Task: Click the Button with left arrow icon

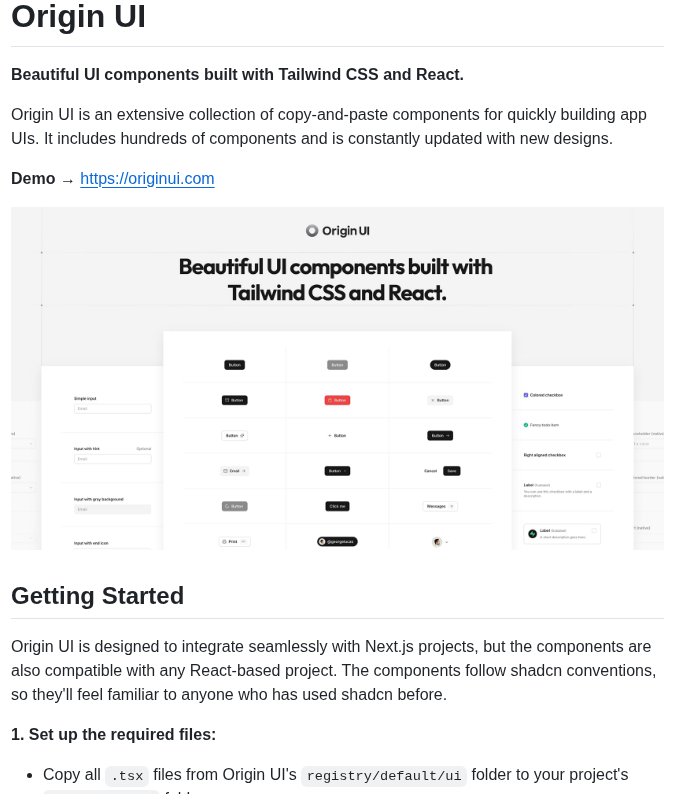Action: coord(337,435)
